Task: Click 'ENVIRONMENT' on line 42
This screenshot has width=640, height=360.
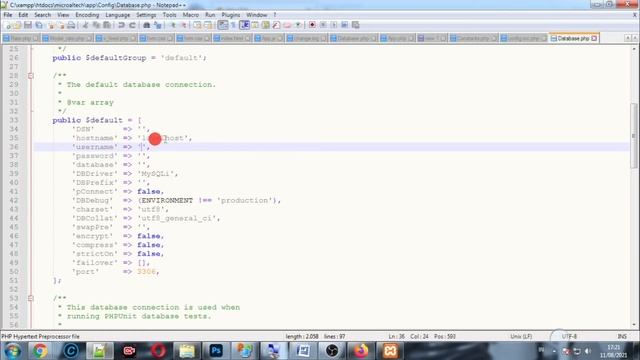Action: pyautogui.click(x=167, y=200)
